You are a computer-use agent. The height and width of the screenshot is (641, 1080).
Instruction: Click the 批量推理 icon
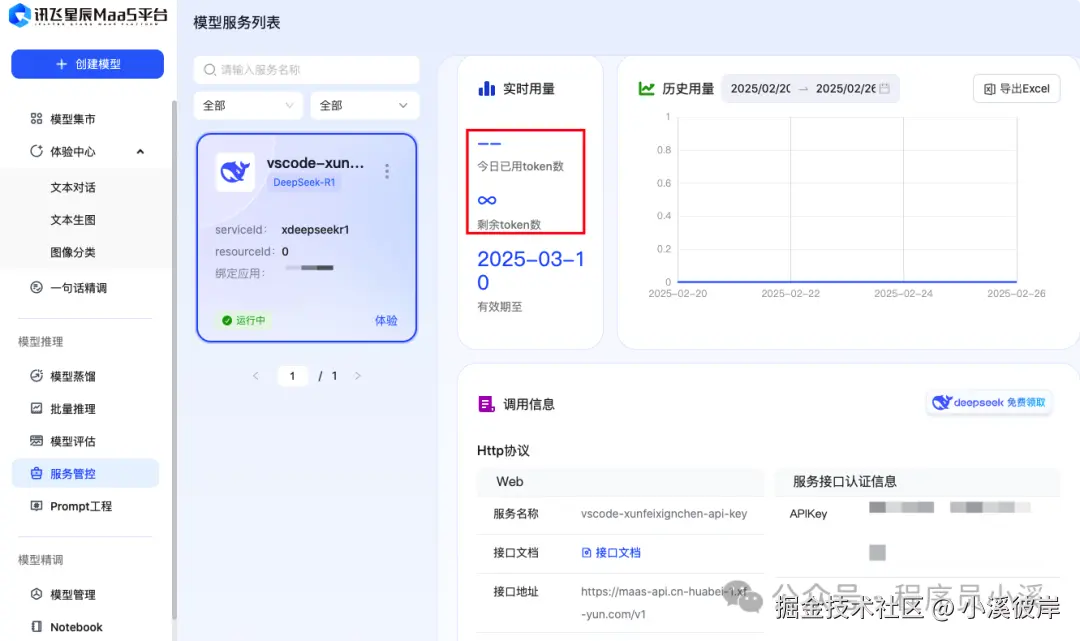point(37,408)
